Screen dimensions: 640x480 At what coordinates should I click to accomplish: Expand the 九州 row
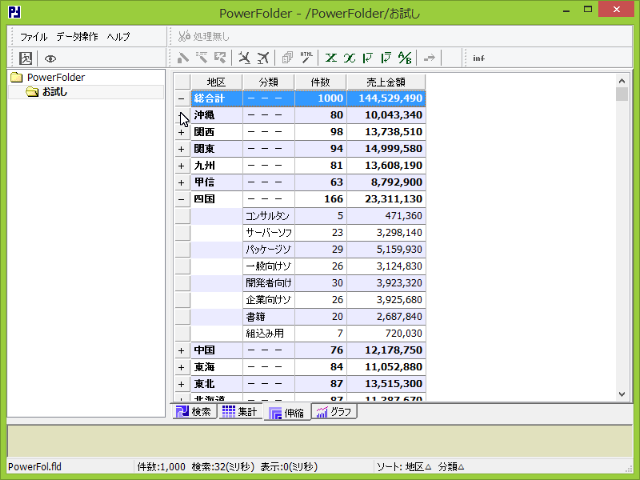pyautogui.click(x=181, y=166)
